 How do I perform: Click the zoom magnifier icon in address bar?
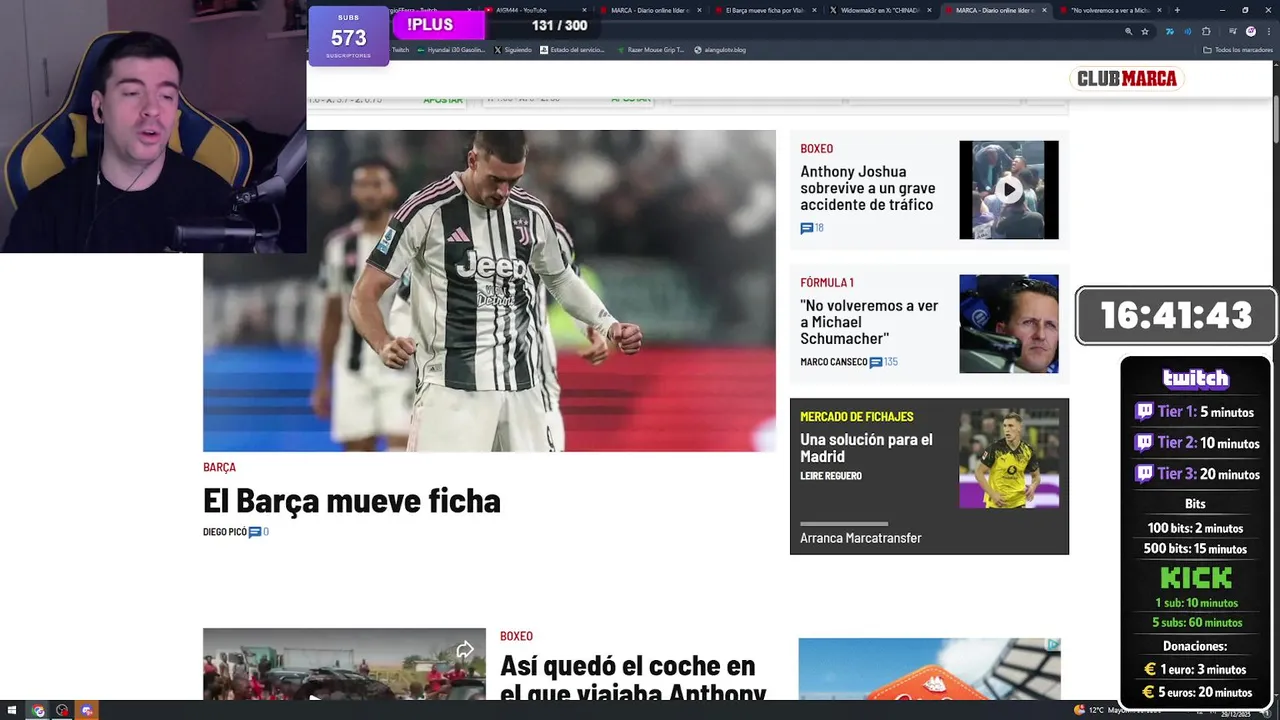click(1129, 31)
